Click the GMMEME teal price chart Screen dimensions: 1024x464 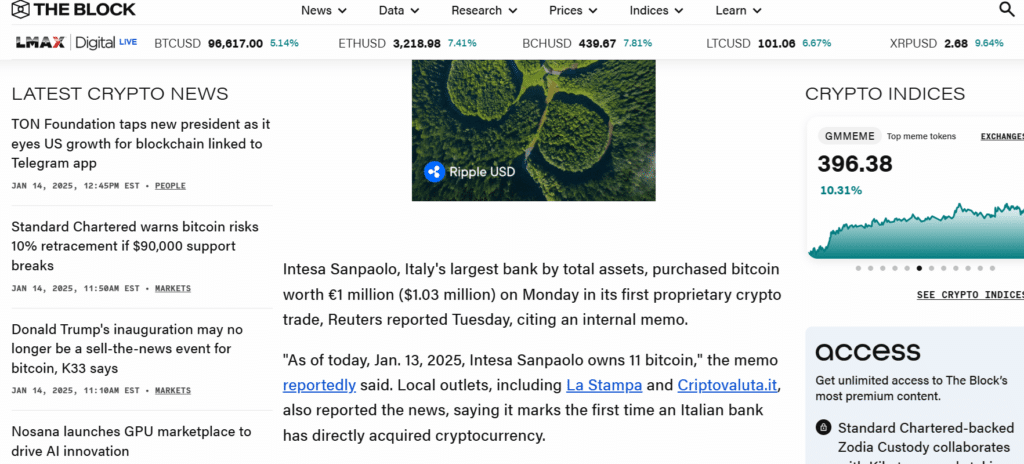pyautogui.click(x=916, y=230)
